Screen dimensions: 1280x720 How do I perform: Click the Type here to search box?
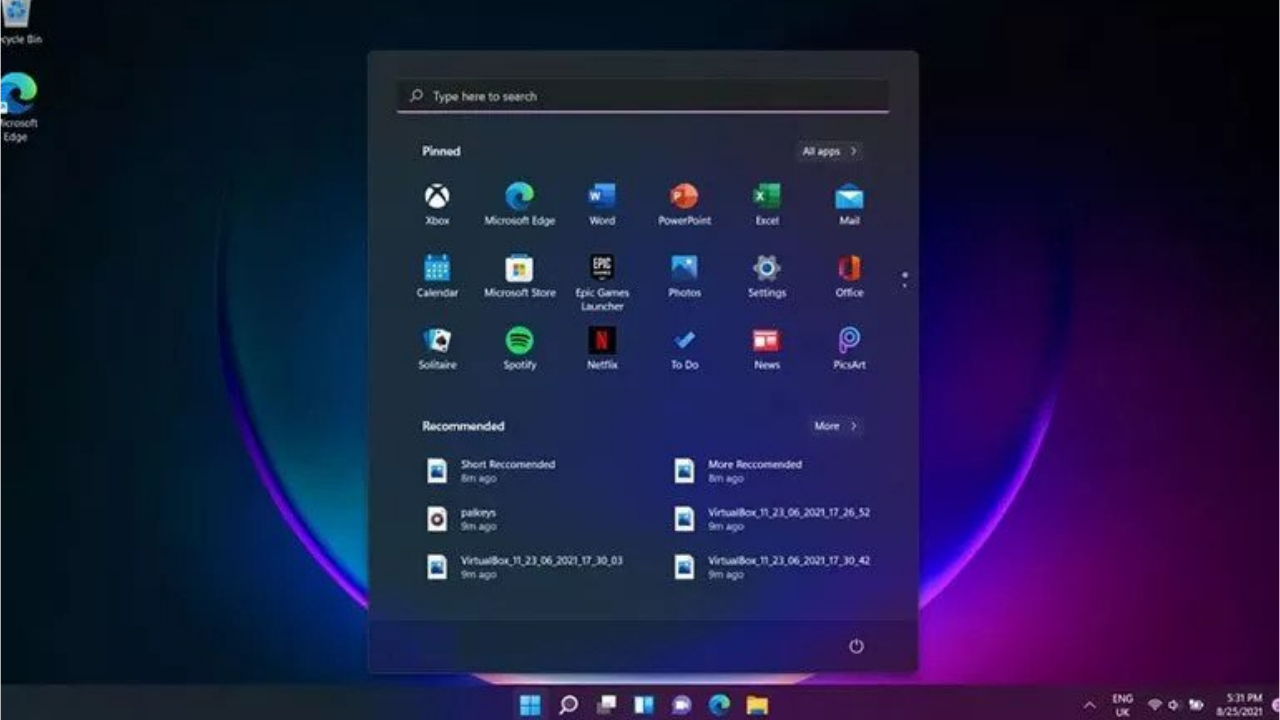click(643, 96)
